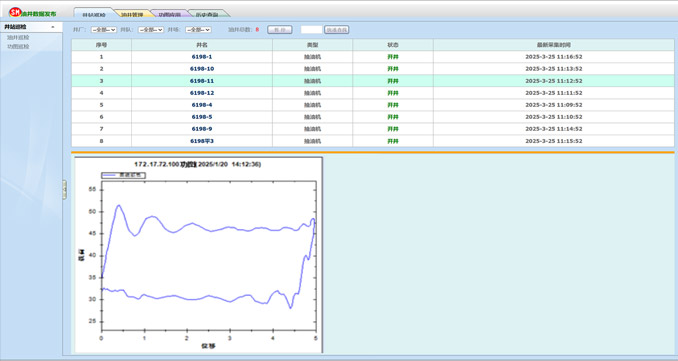Viewport: 678px width, 361px height.
Task: Click timestamp 2025-3-25 11:13:52
Action: 554,69
